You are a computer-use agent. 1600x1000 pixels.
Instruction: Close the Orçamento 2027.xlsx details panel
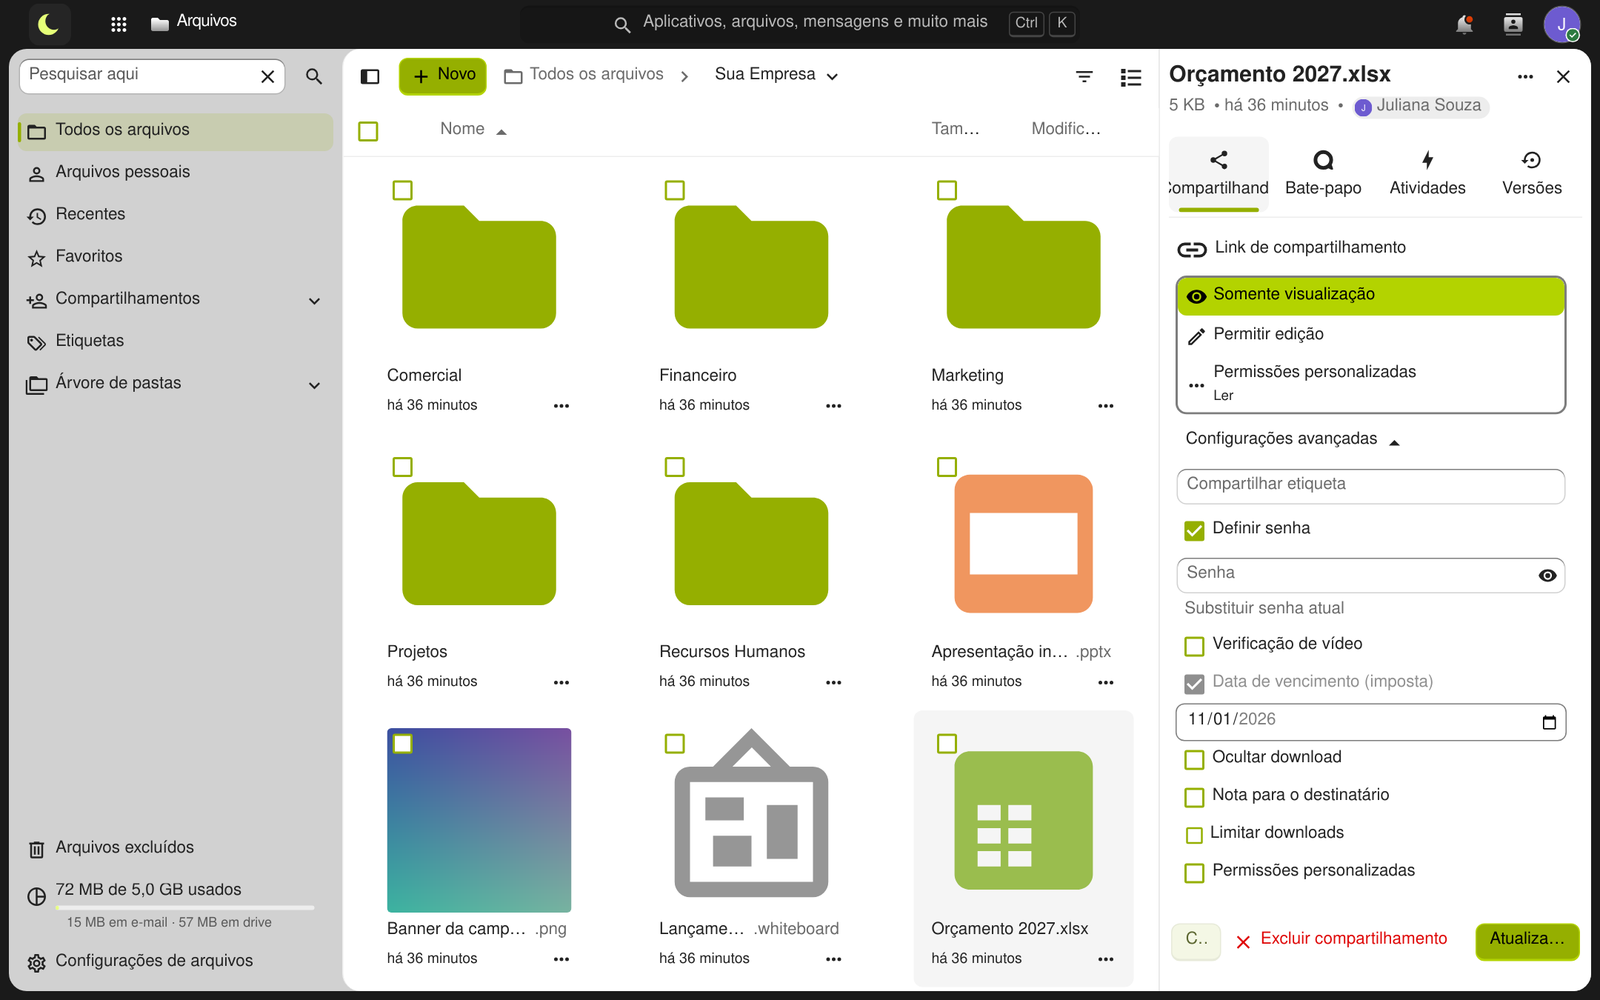1563,77
